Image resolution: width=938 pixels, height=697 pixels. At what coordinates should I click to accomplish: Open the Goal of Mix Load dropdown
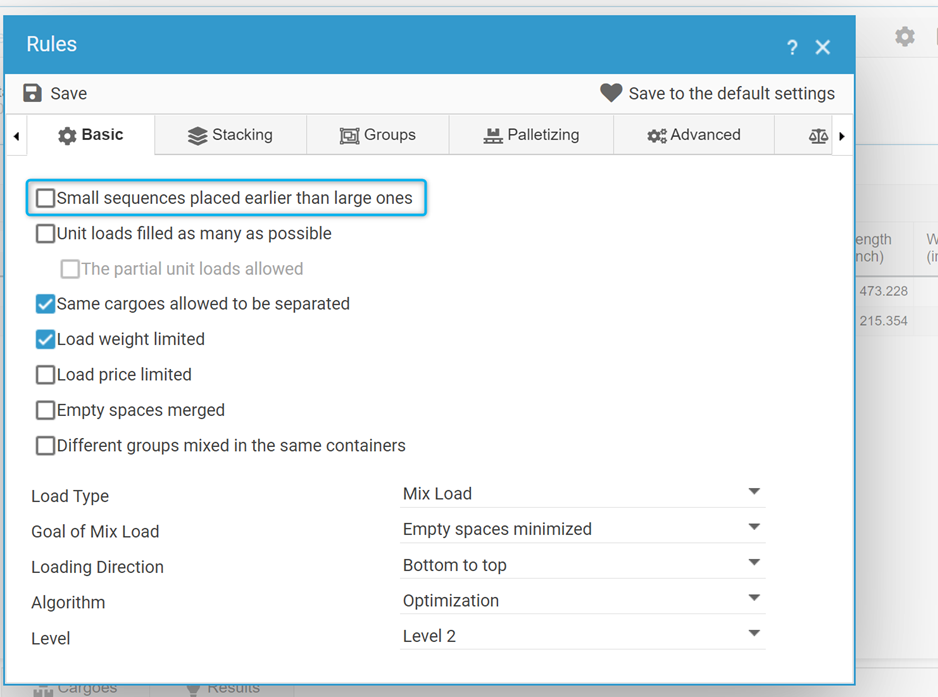[x=583, y=529]
